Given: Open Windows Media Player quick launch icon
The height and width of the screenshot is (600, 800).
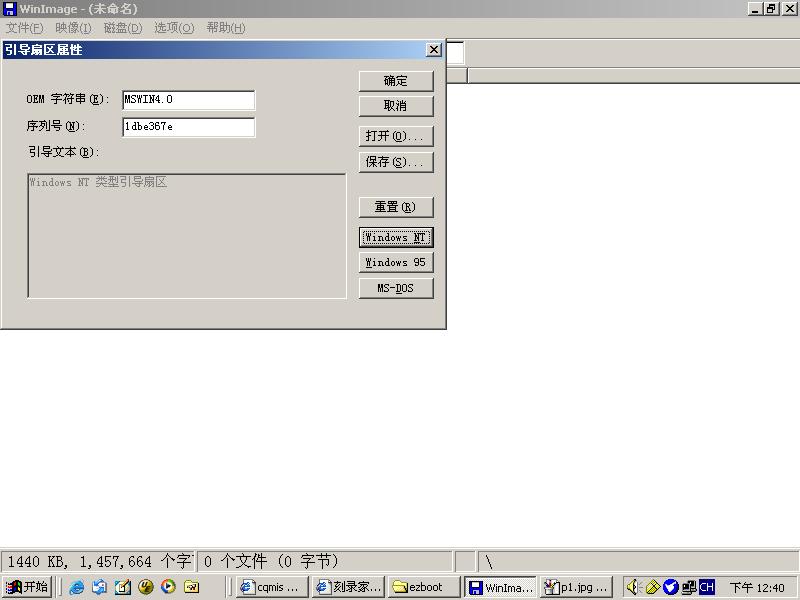Looking at the screenshot, I should click(x=168, y=587).
